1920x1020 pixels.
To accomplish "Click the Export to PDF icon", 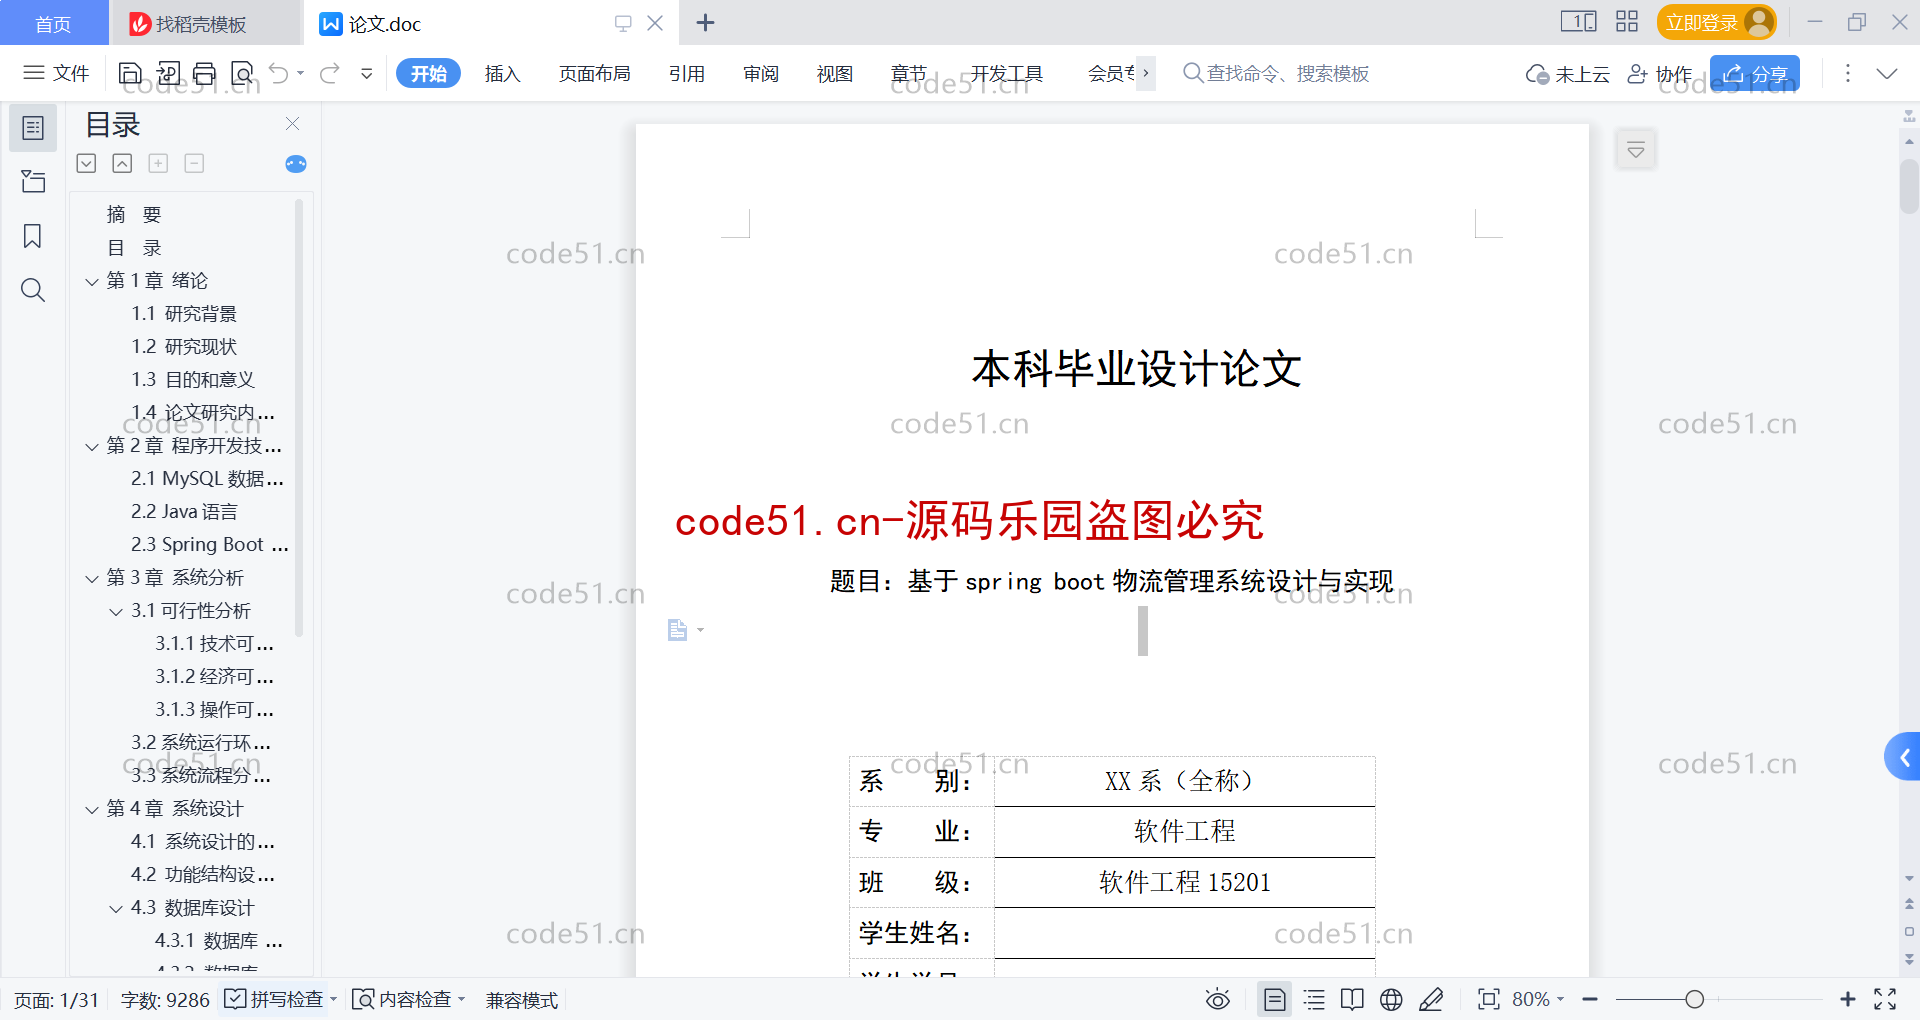I will [168, 73].
